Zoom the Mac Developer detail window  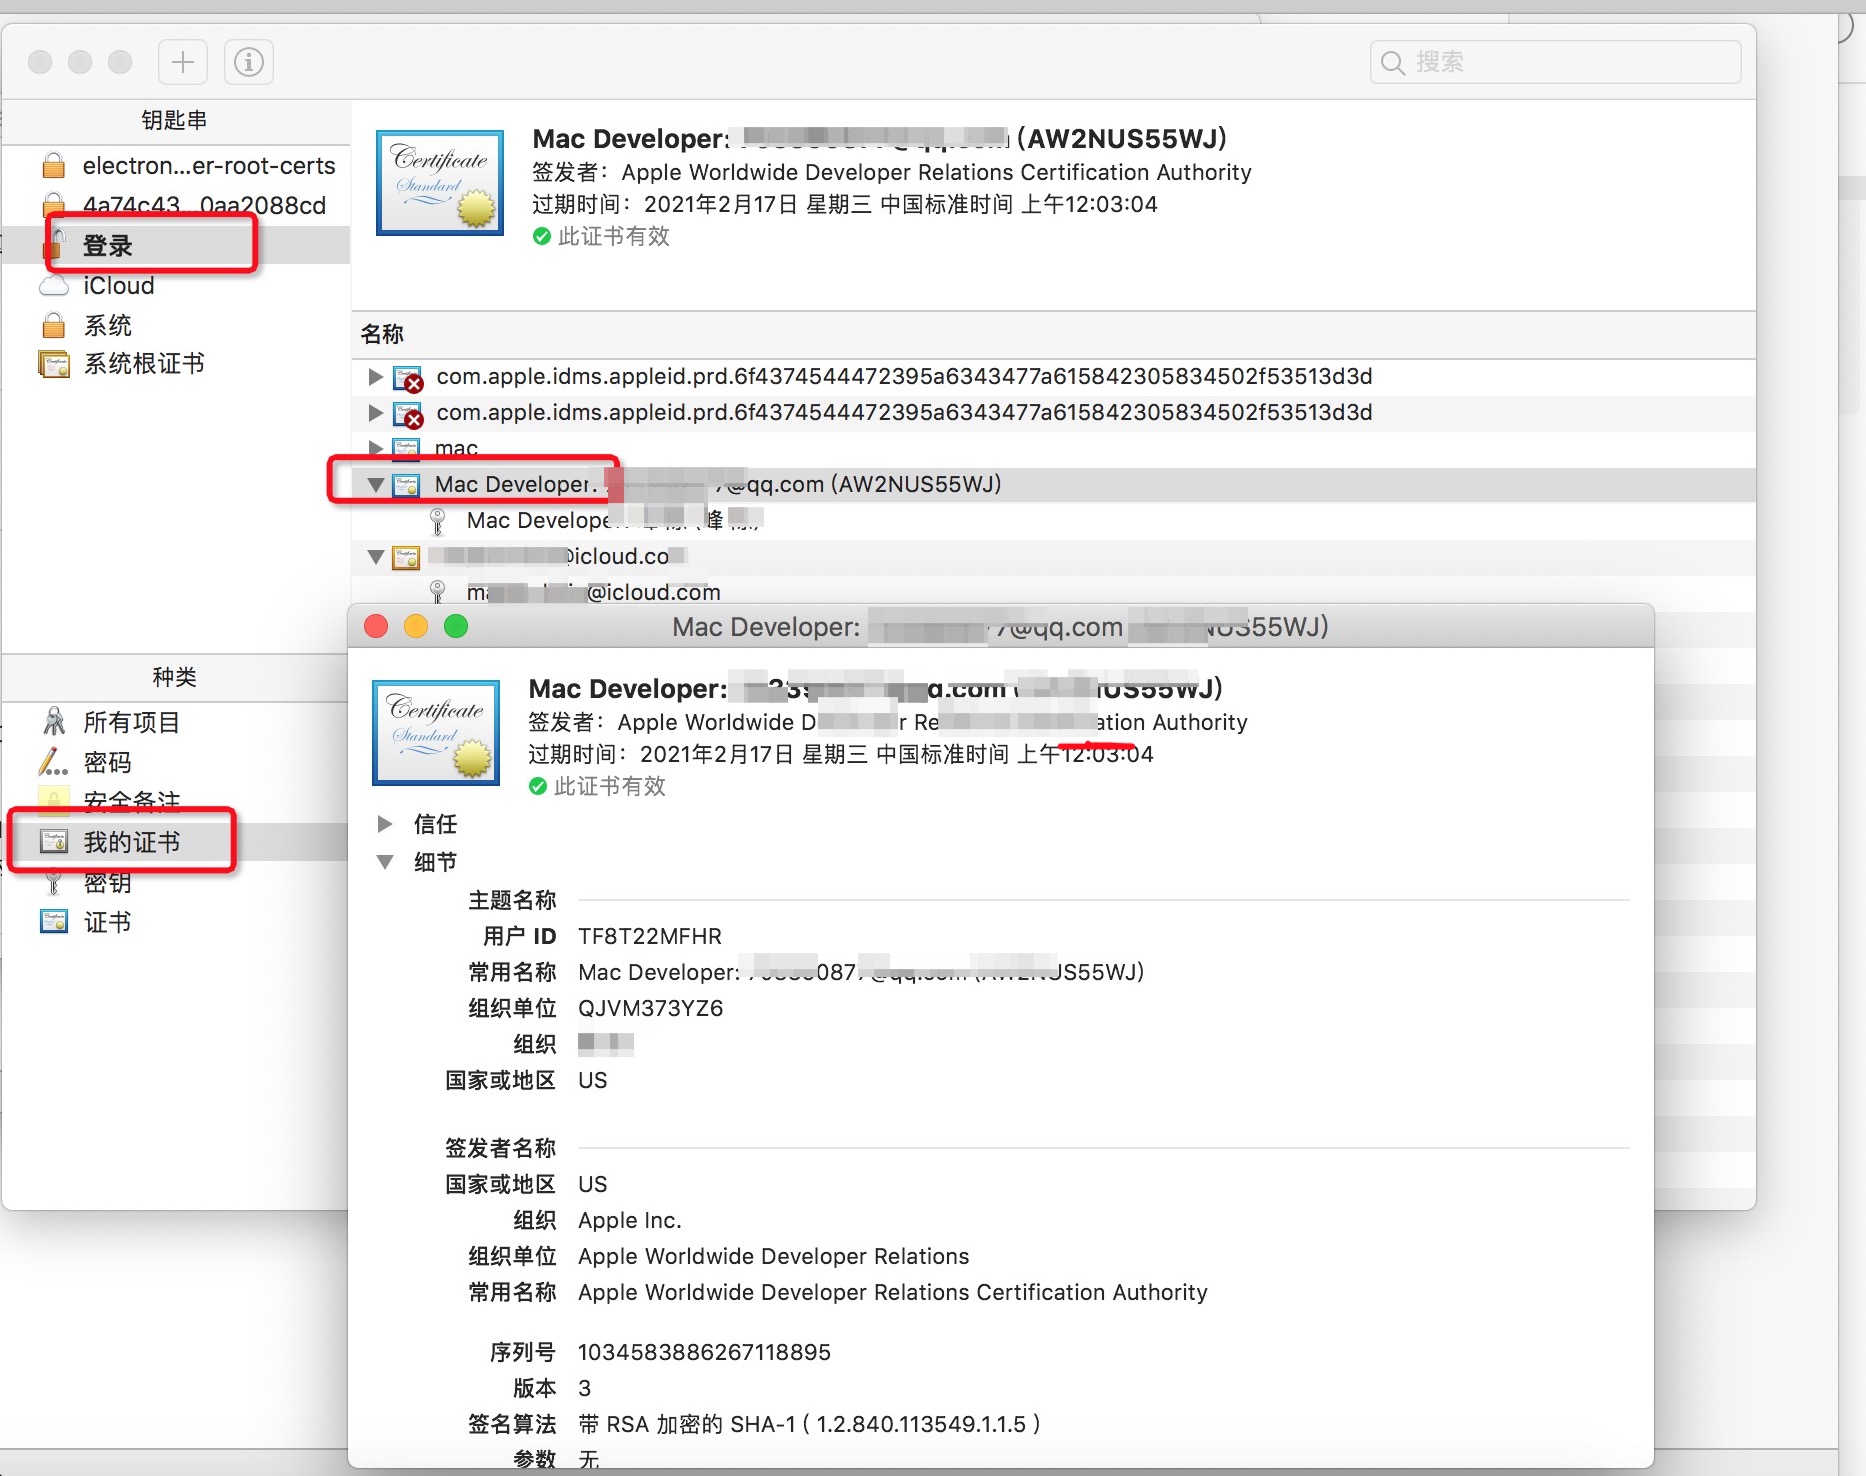[x=456, y=627]
